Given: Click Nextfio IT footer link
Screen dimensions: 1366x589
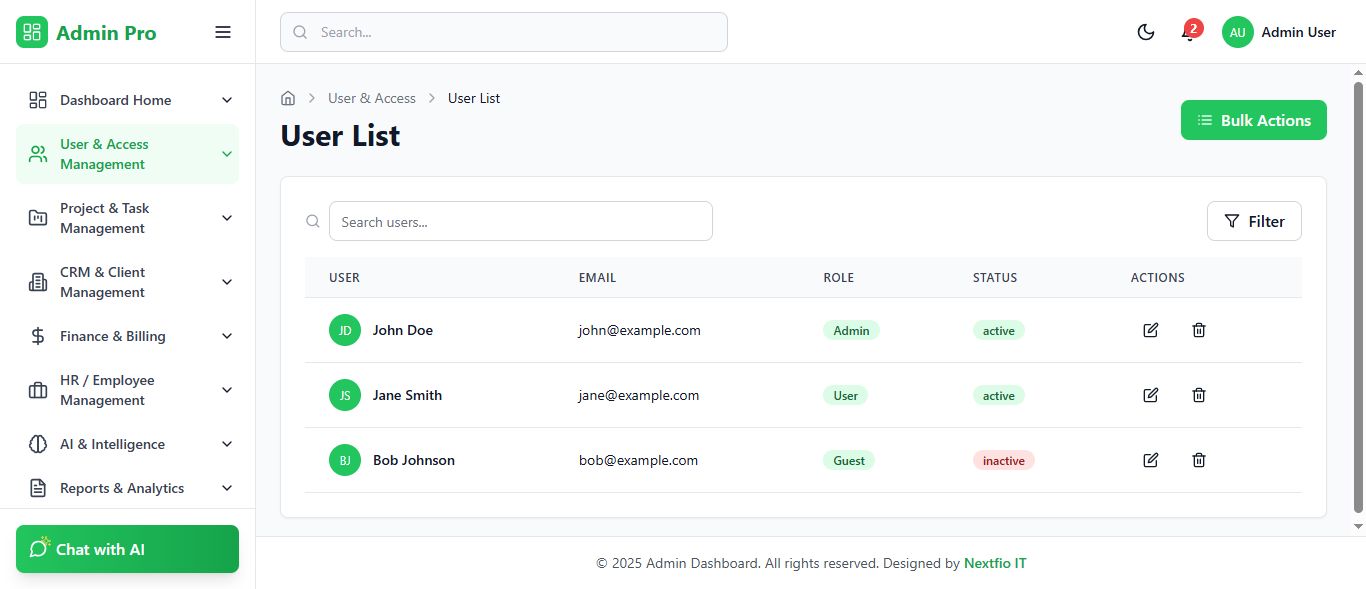Looking at the screenshot, I should (x=995, y=563).
